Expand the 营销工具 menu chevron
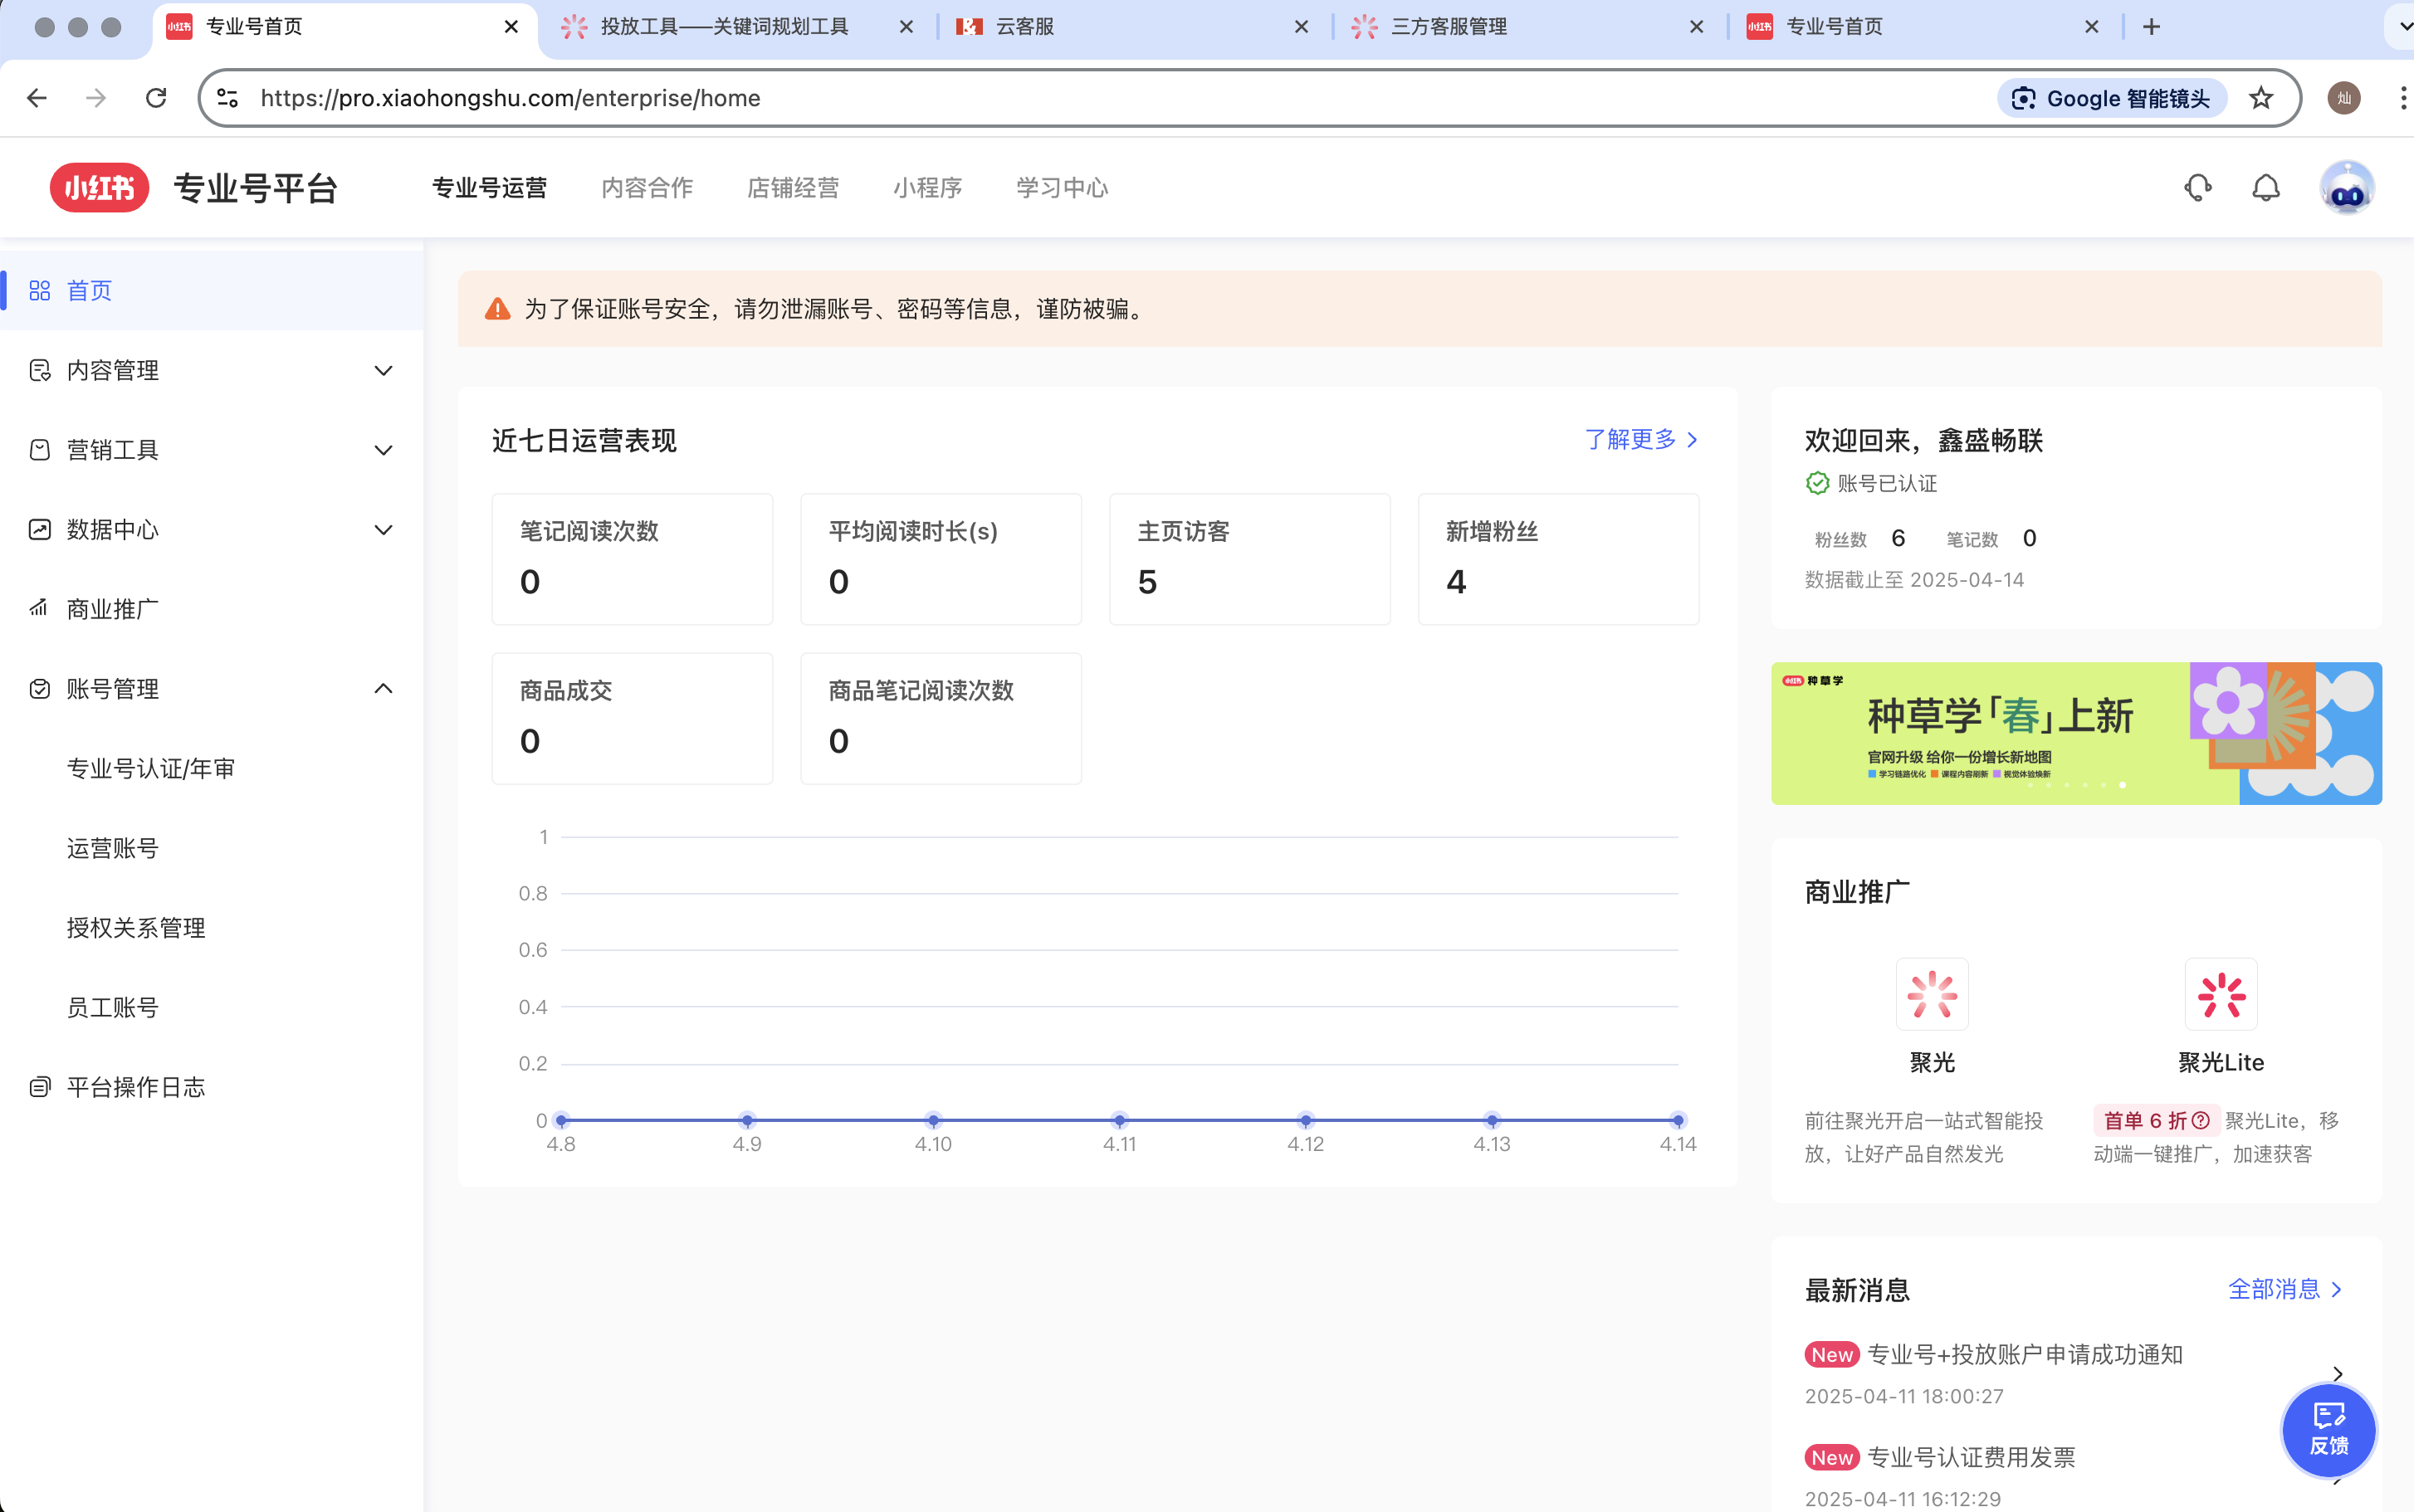 tap(383, 450)
